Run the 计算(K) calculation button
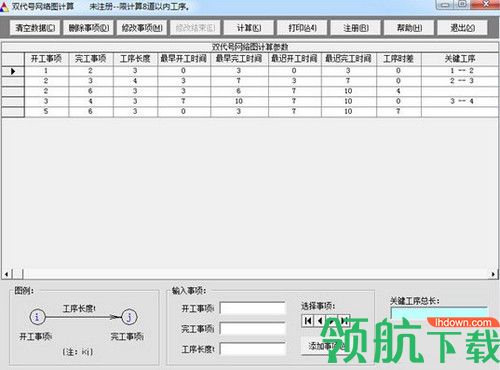Viewport: 500px width, 370px height. [x=249, y=28]
